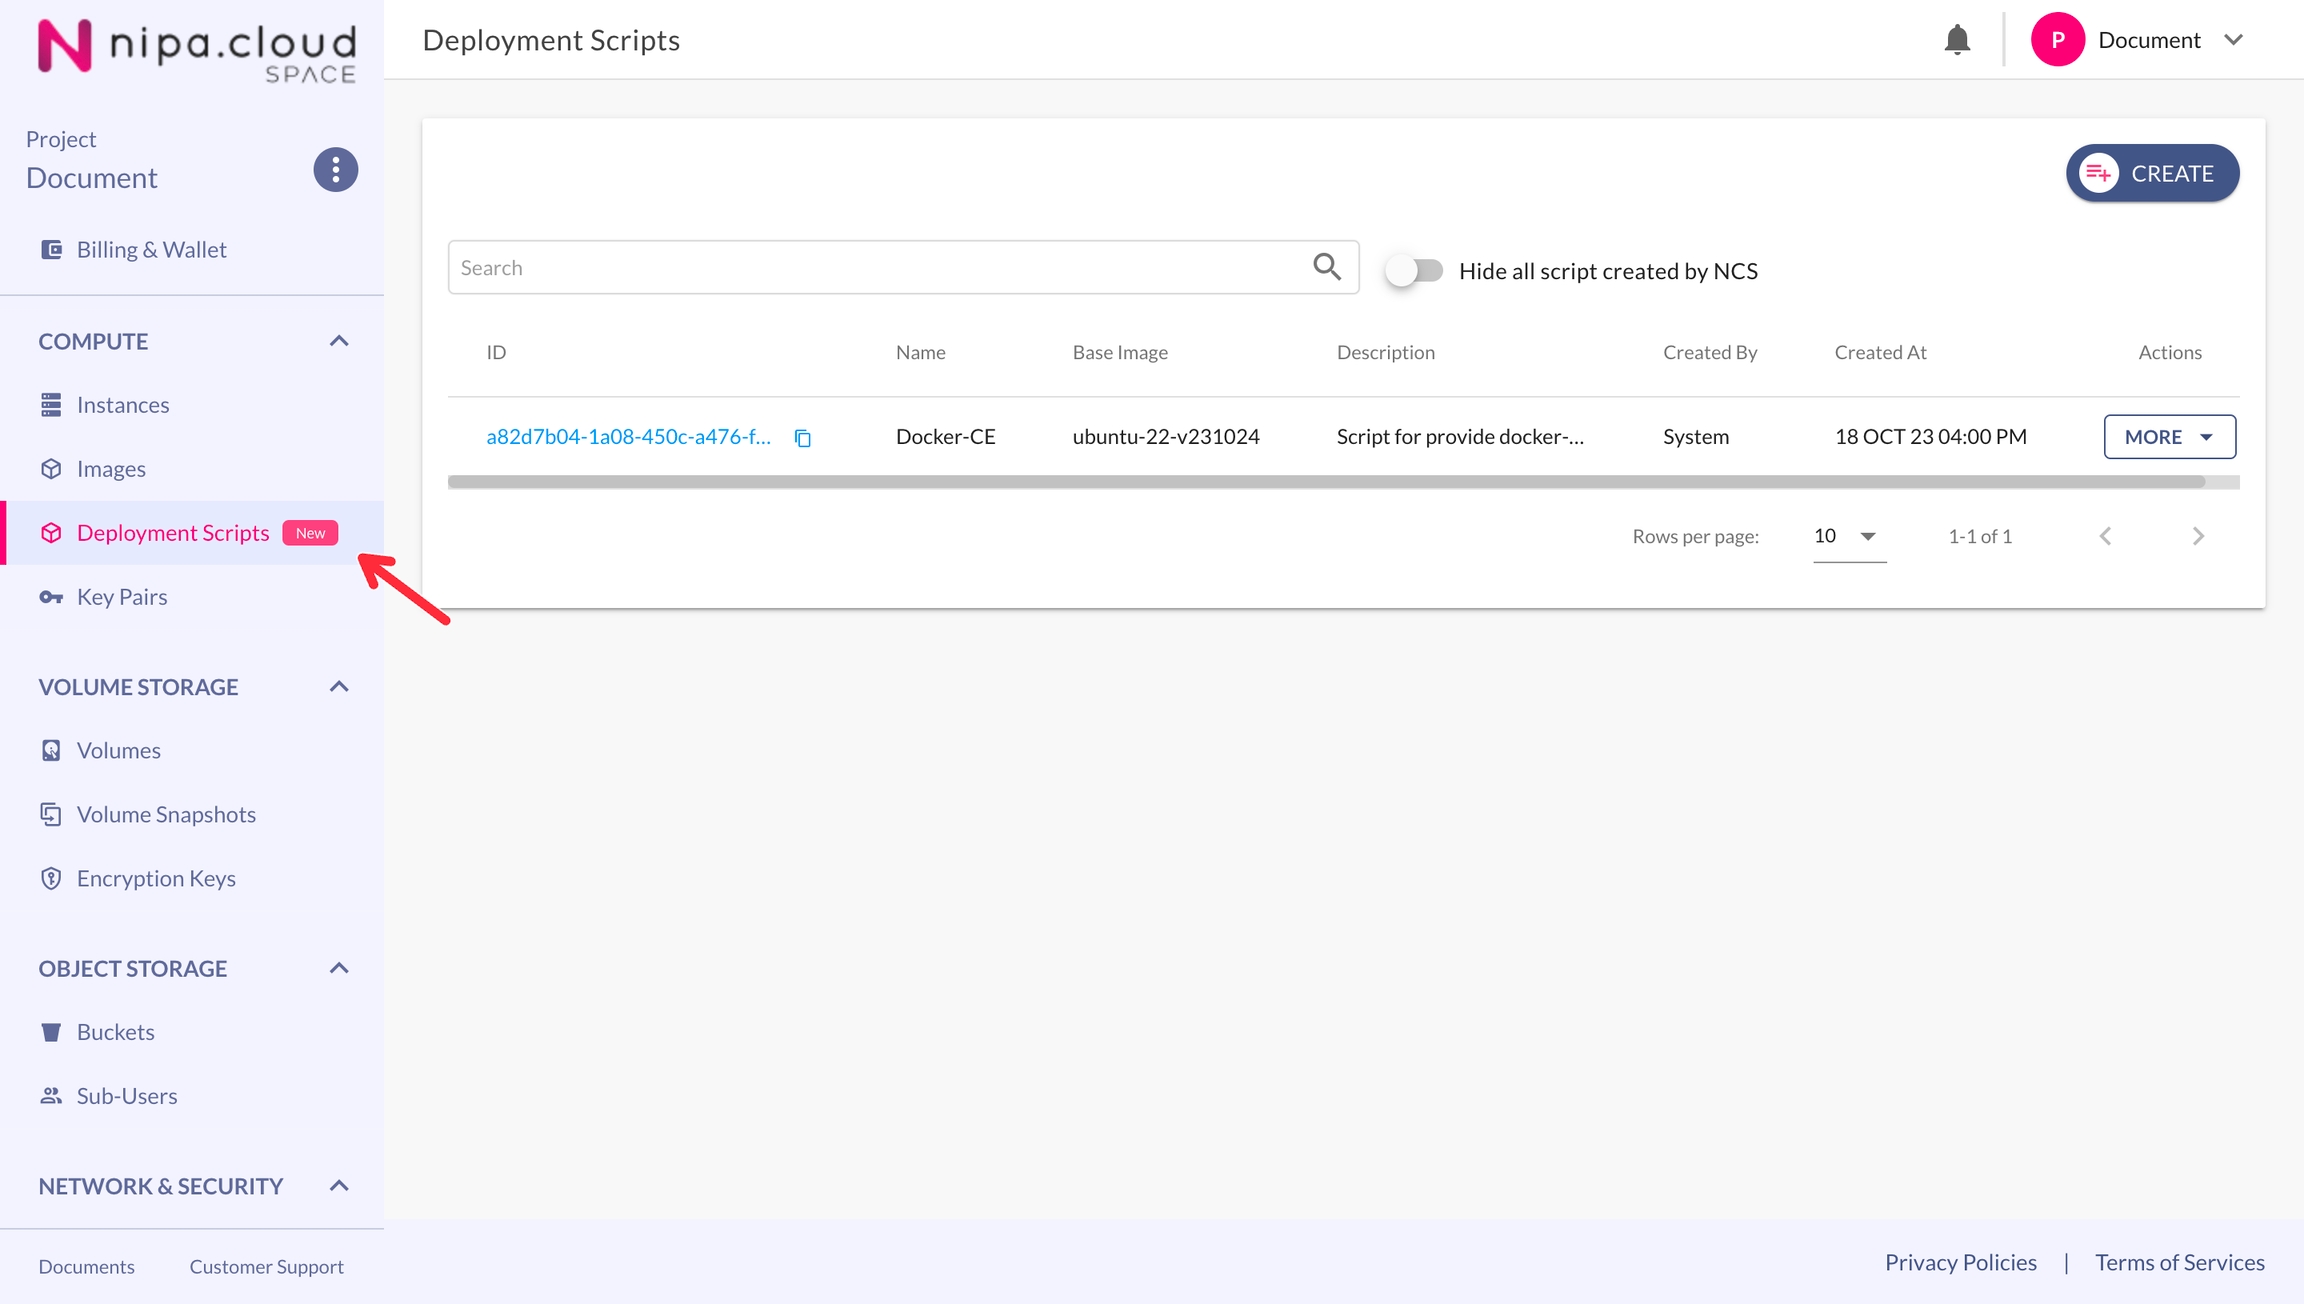Click the search magnifier icon
2304x1304 pixels.
1326,266
